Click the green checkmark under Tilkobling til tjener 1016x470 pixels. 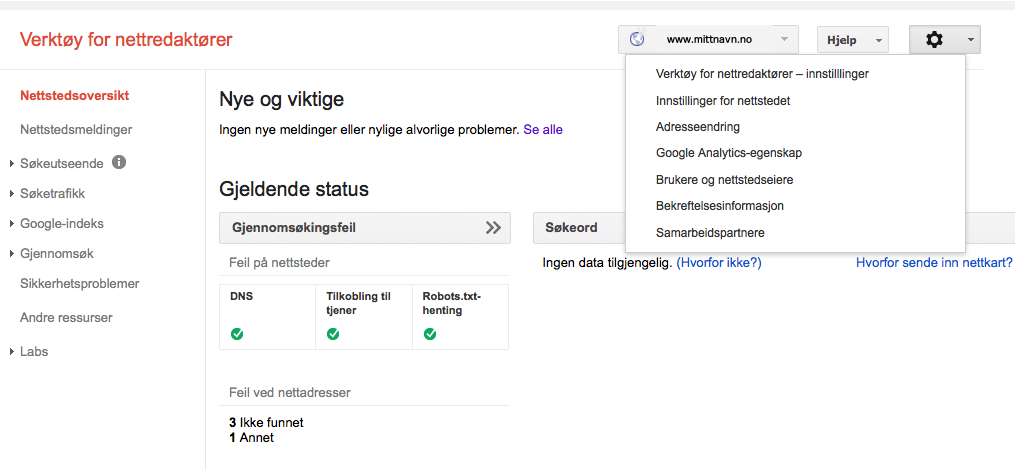point(333,334)
